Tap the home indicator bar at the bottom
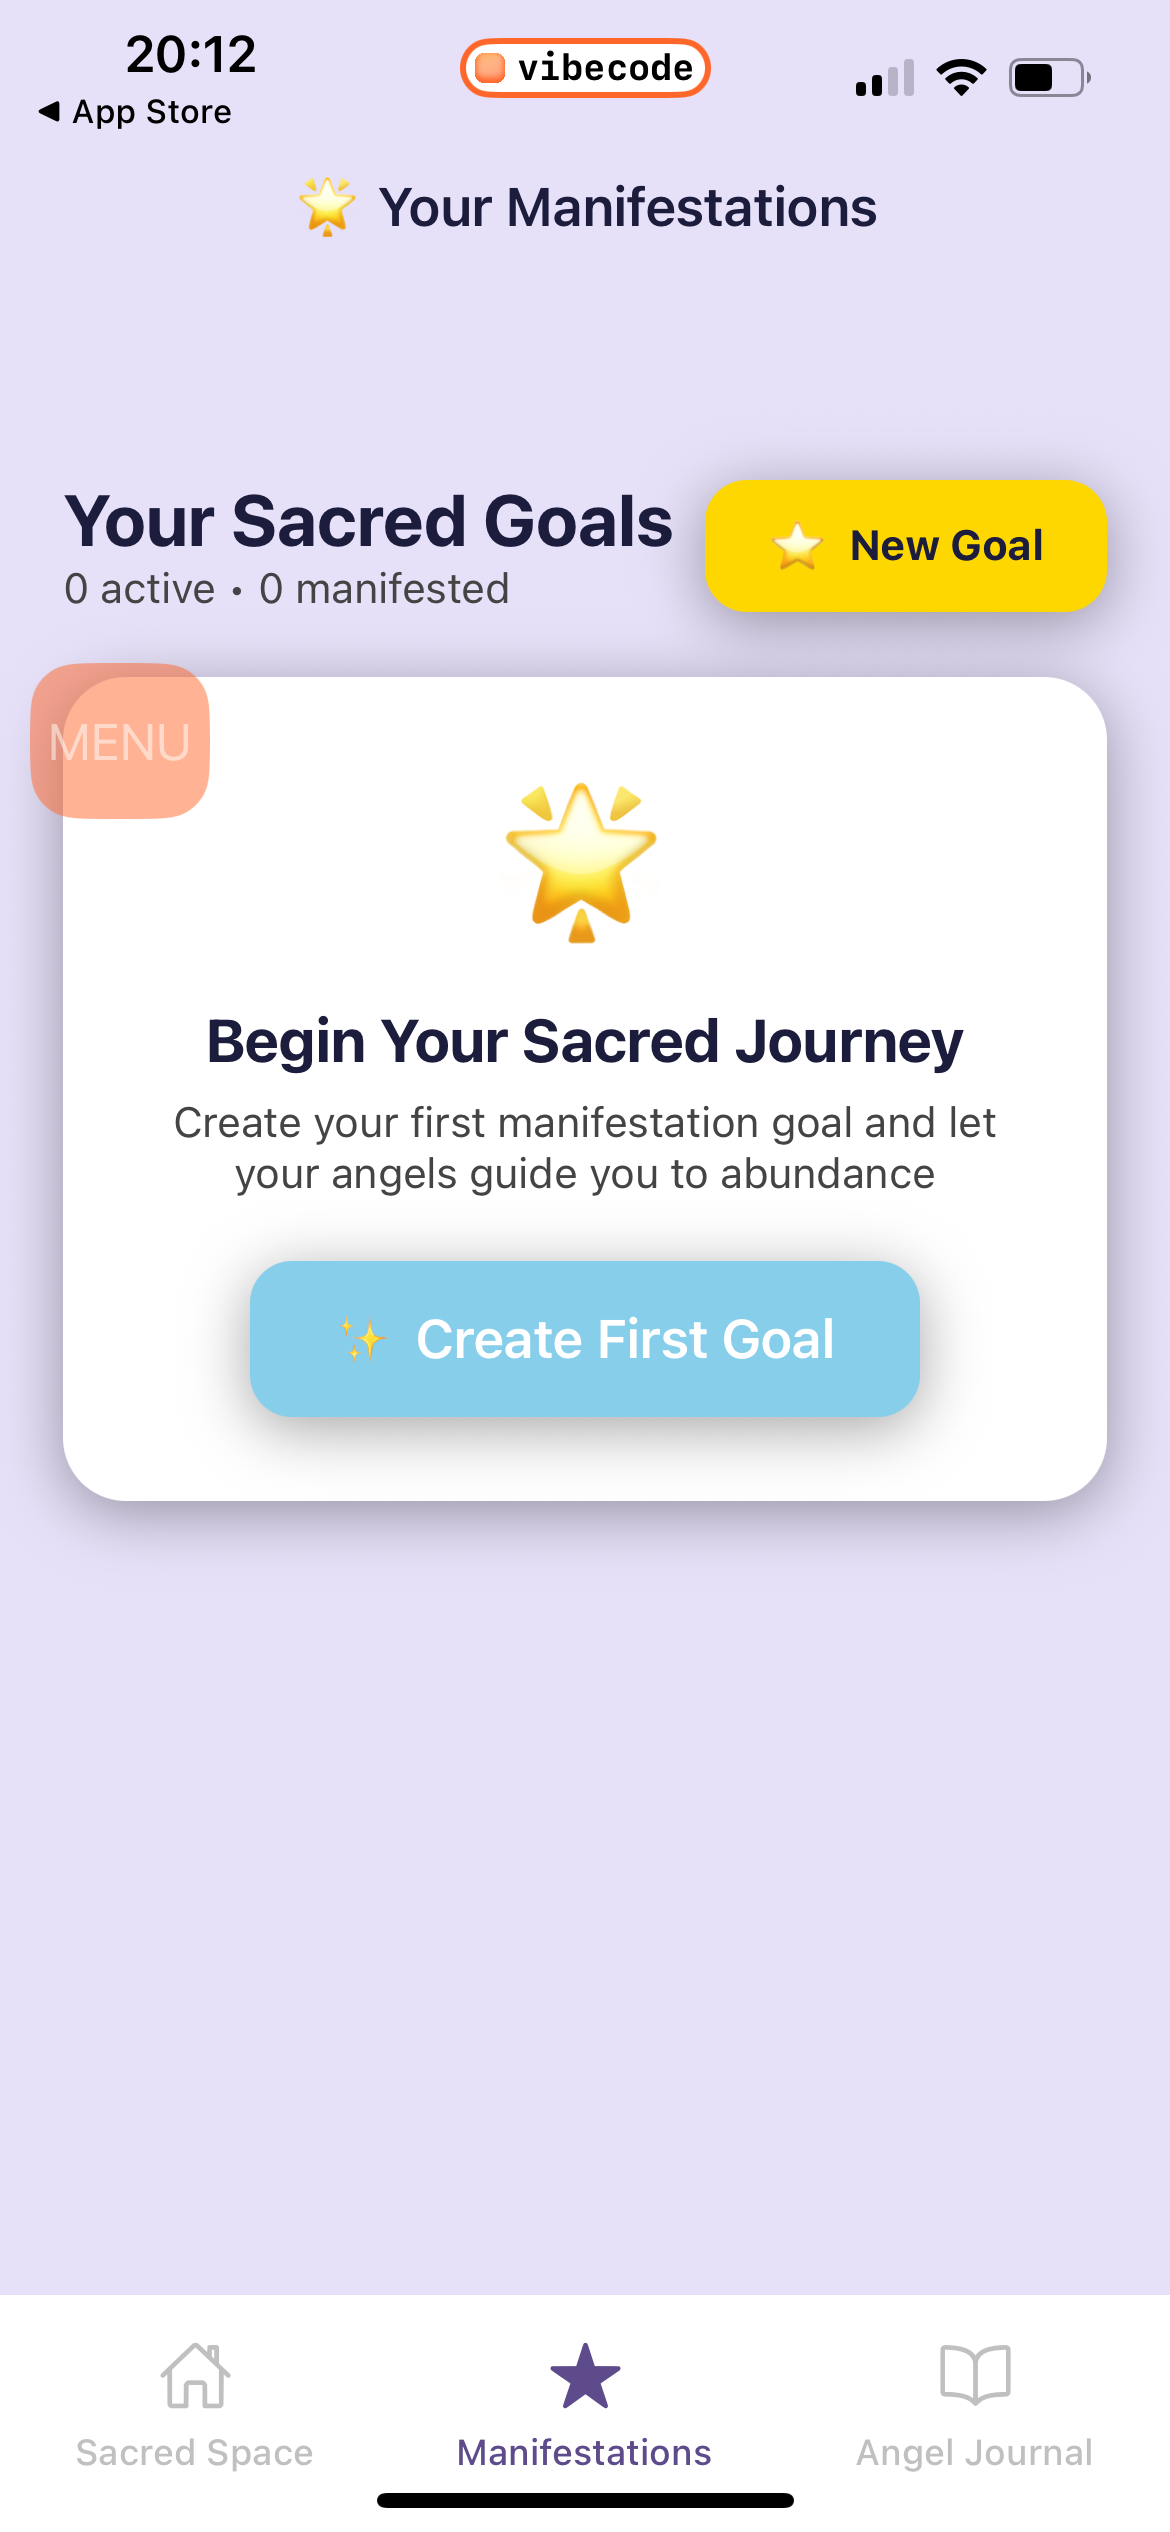Viewport: 1170px width, 2532px height. 585,2500
